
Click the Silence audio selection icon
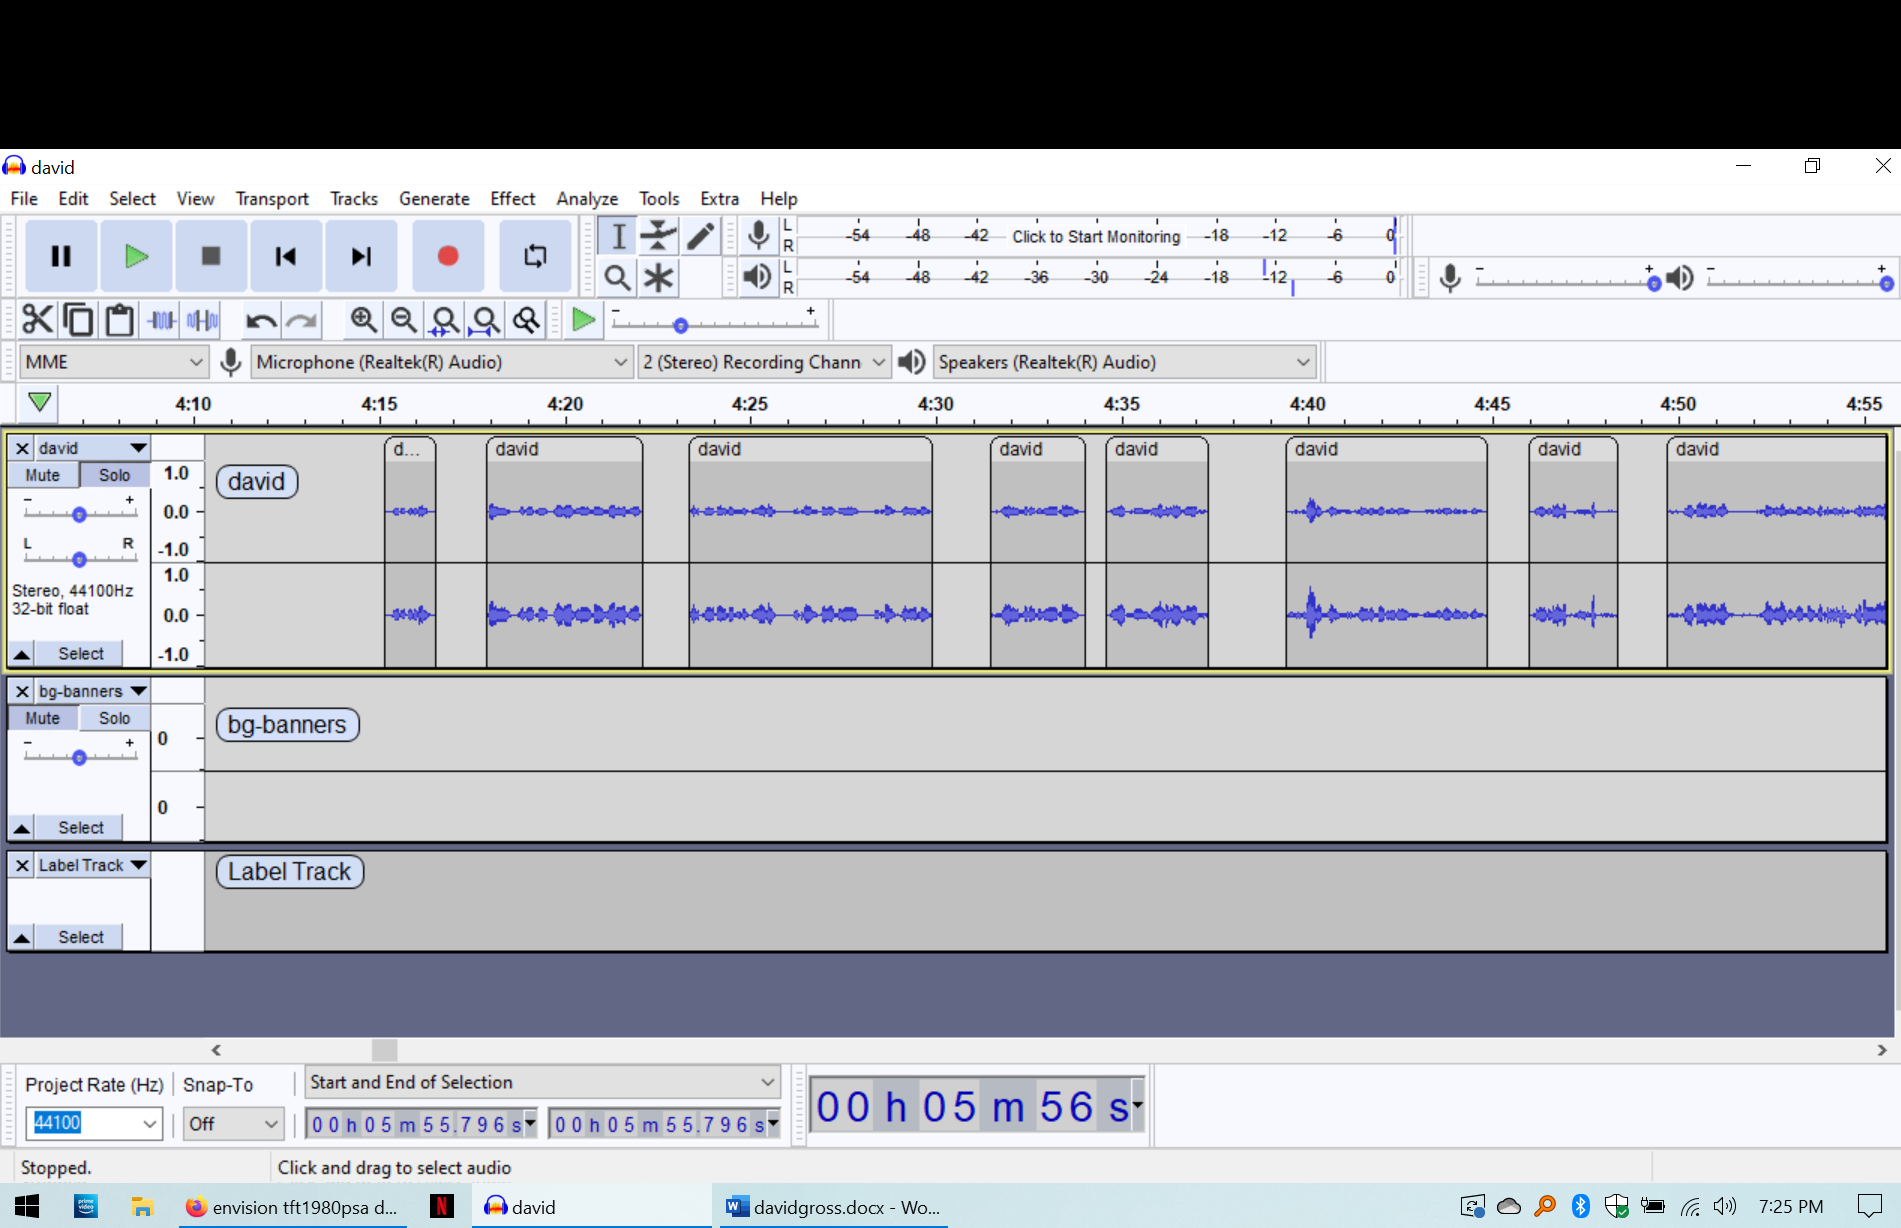coord(202,320)
